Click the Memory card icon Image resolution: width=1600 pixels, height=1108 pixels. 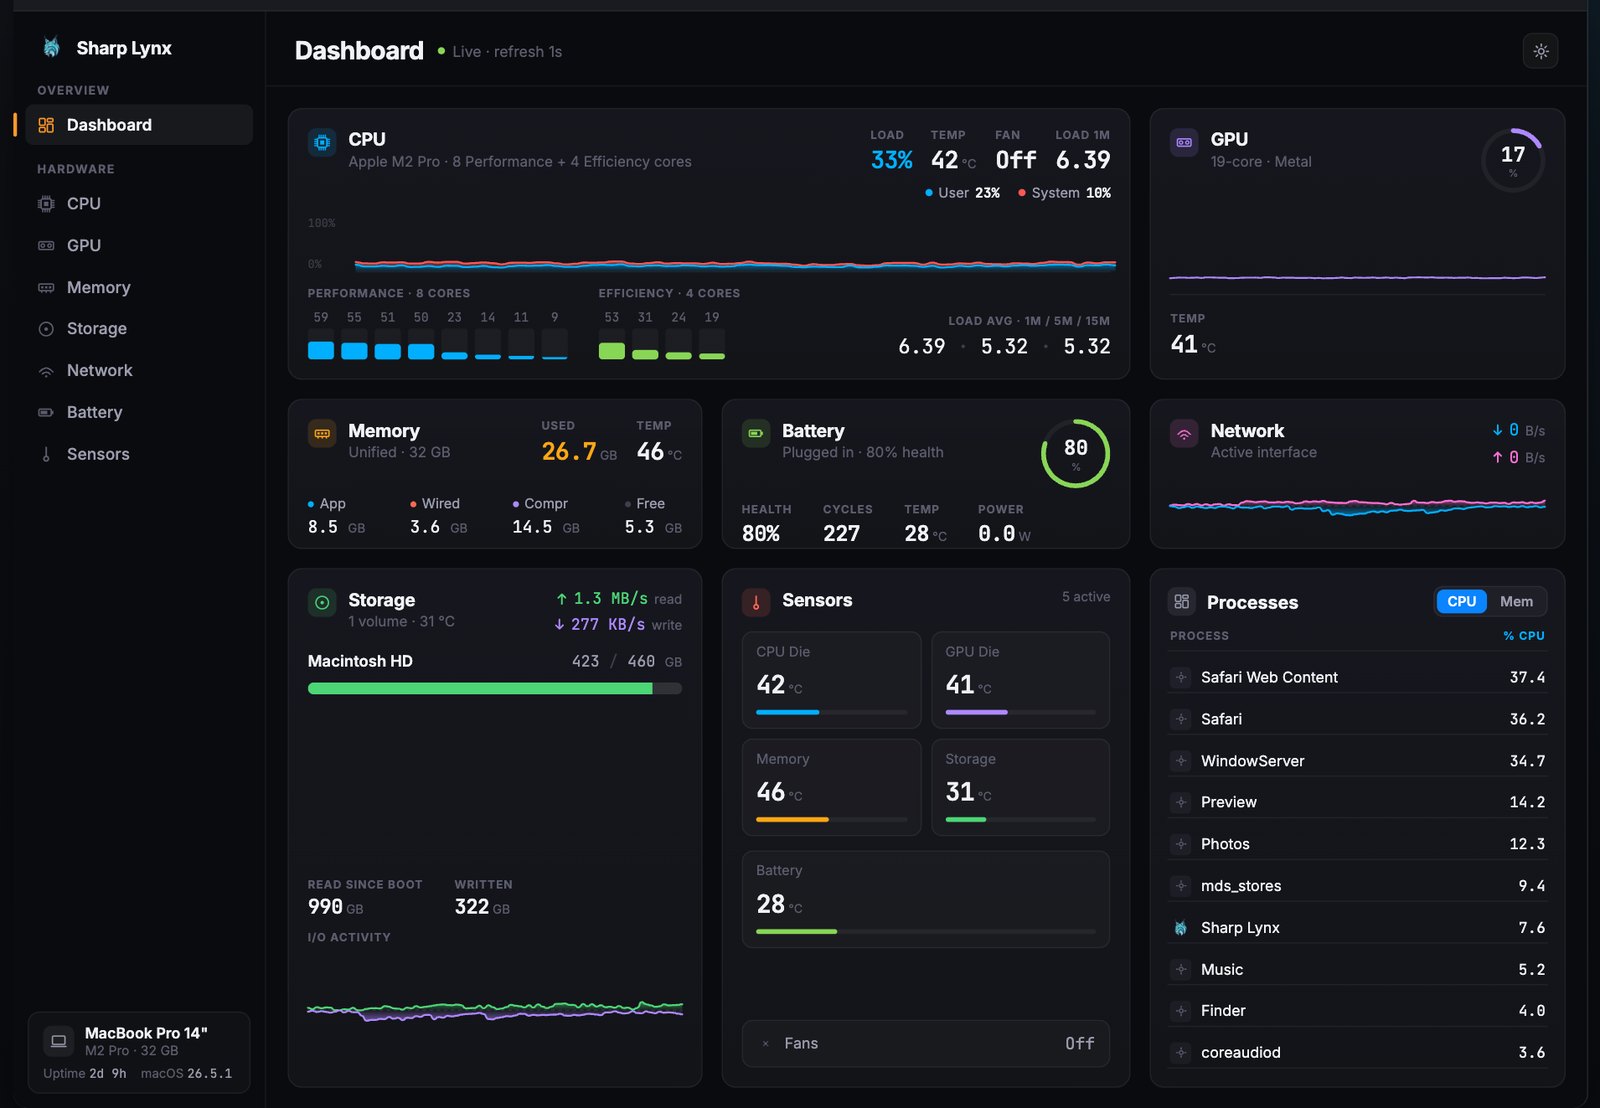click(322, 434)
